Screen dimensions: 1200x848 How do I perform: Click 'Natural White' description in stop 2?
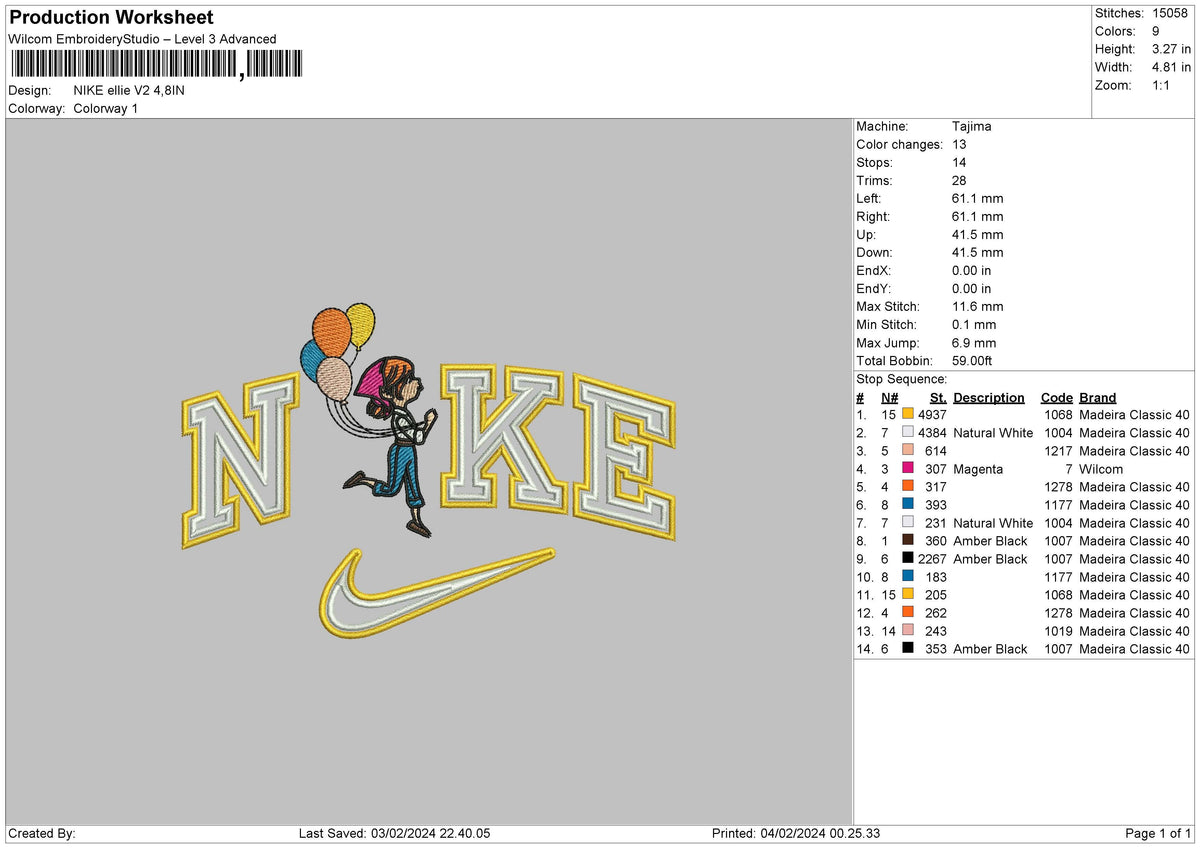[993, 433]
